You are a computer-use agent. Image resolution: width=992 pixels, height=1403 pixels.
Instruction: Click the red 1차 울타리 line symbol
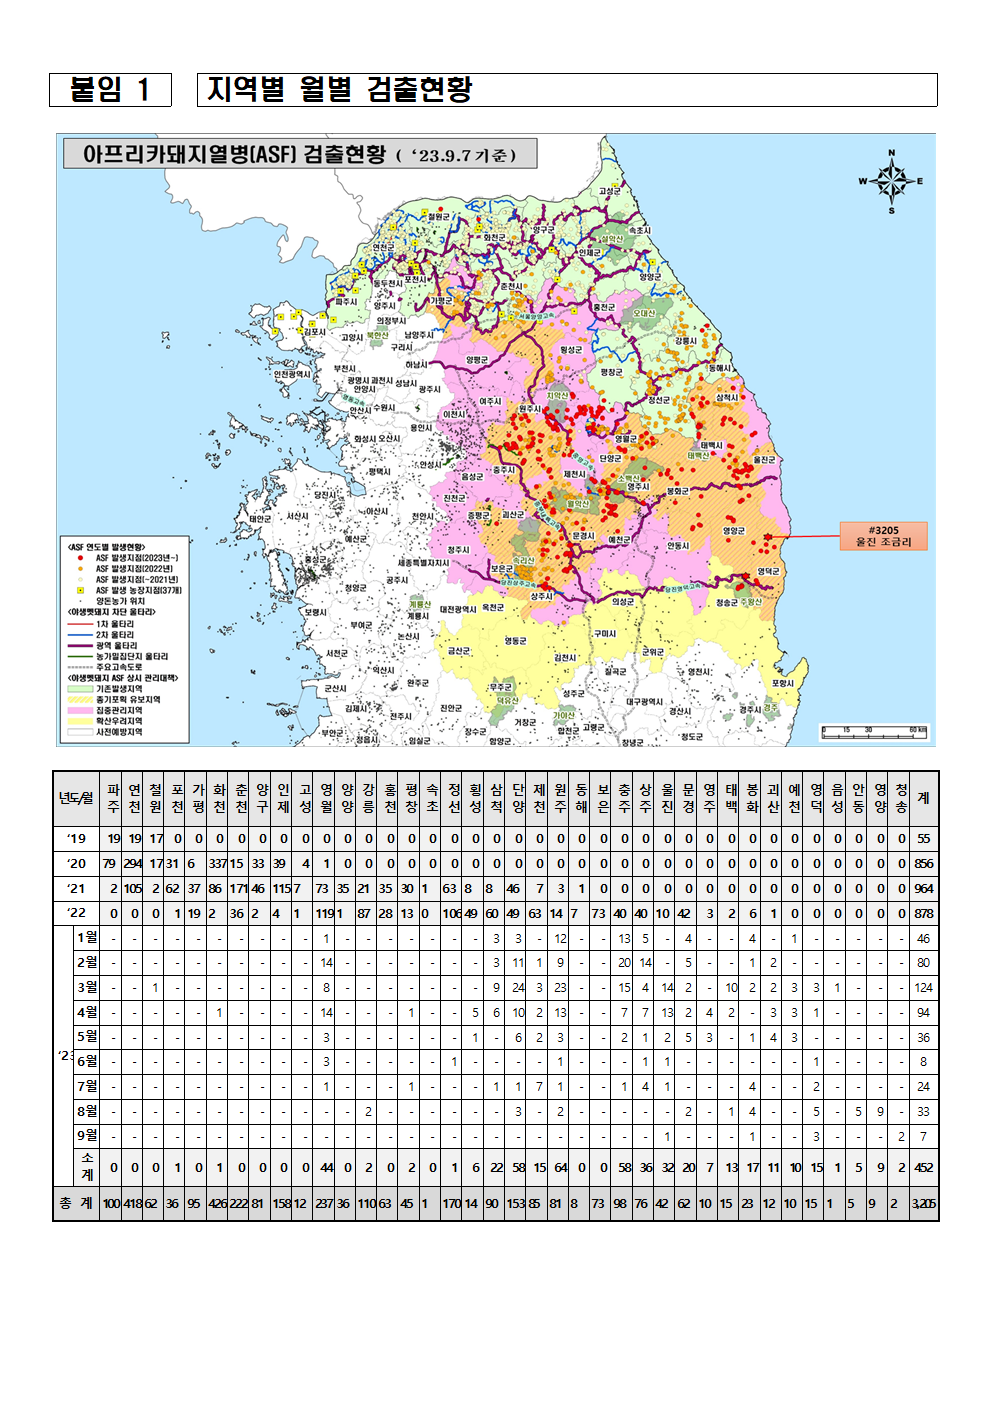(x=80, y=624)
